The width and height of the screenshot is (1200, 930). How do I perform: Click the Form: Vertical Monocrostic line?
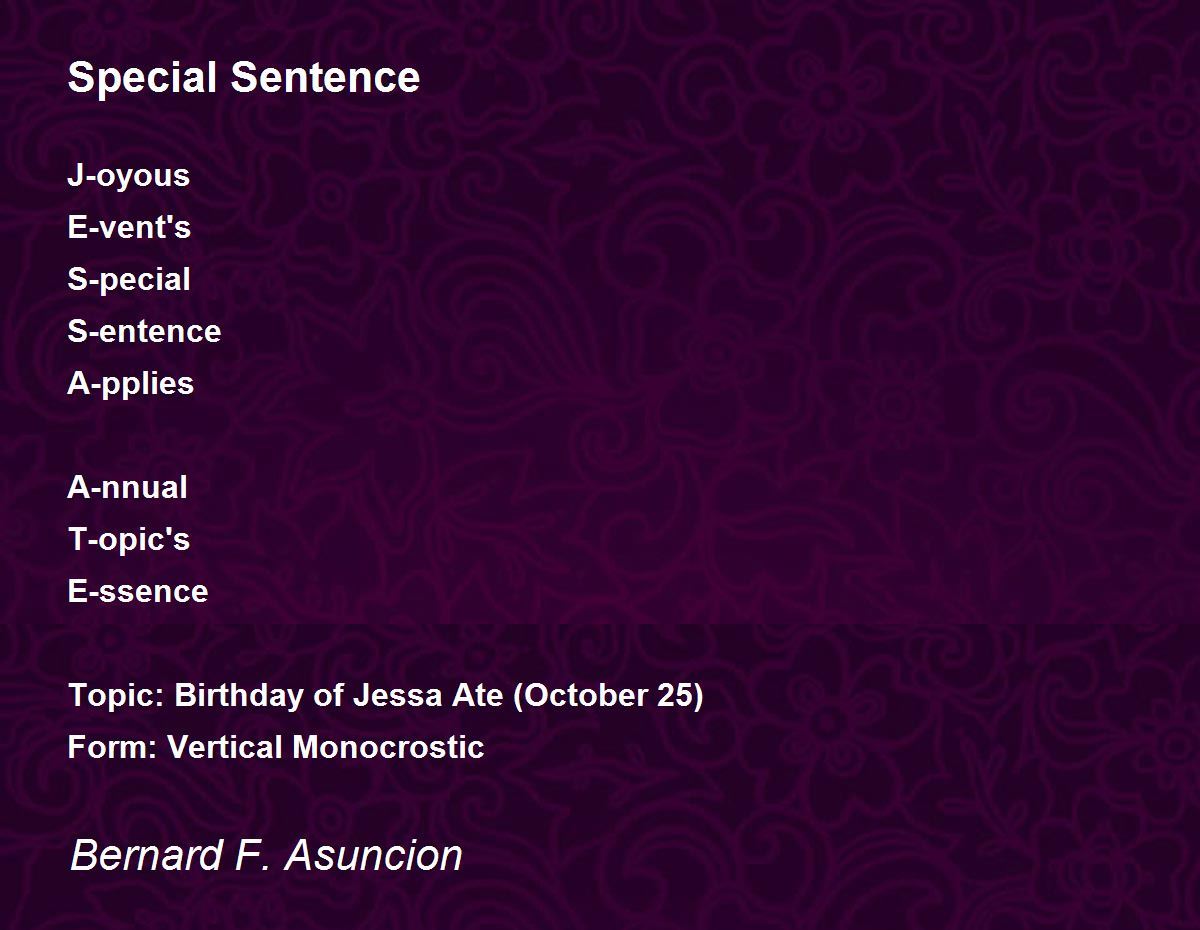click(276, 747)
